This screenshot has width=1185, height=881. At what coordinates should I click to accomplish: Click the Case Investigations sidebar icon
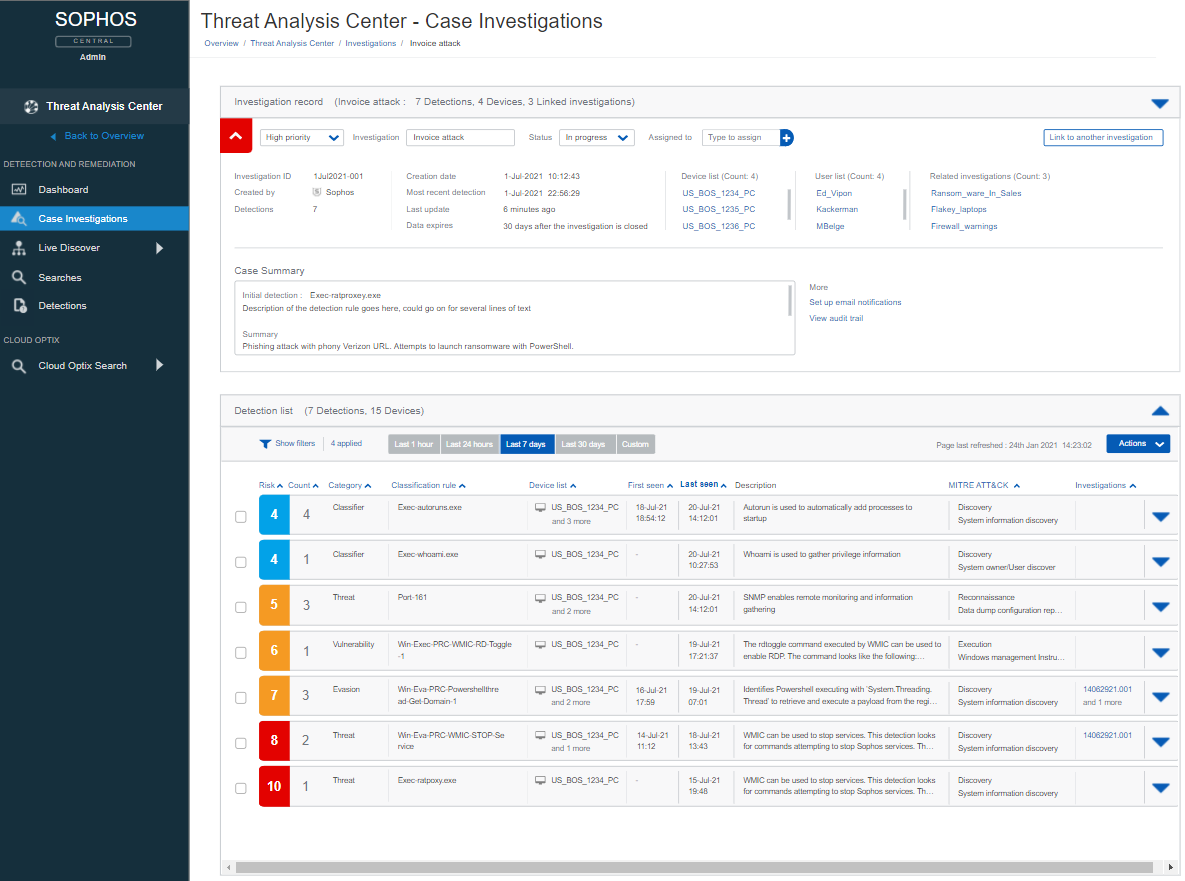click(19, 218)
